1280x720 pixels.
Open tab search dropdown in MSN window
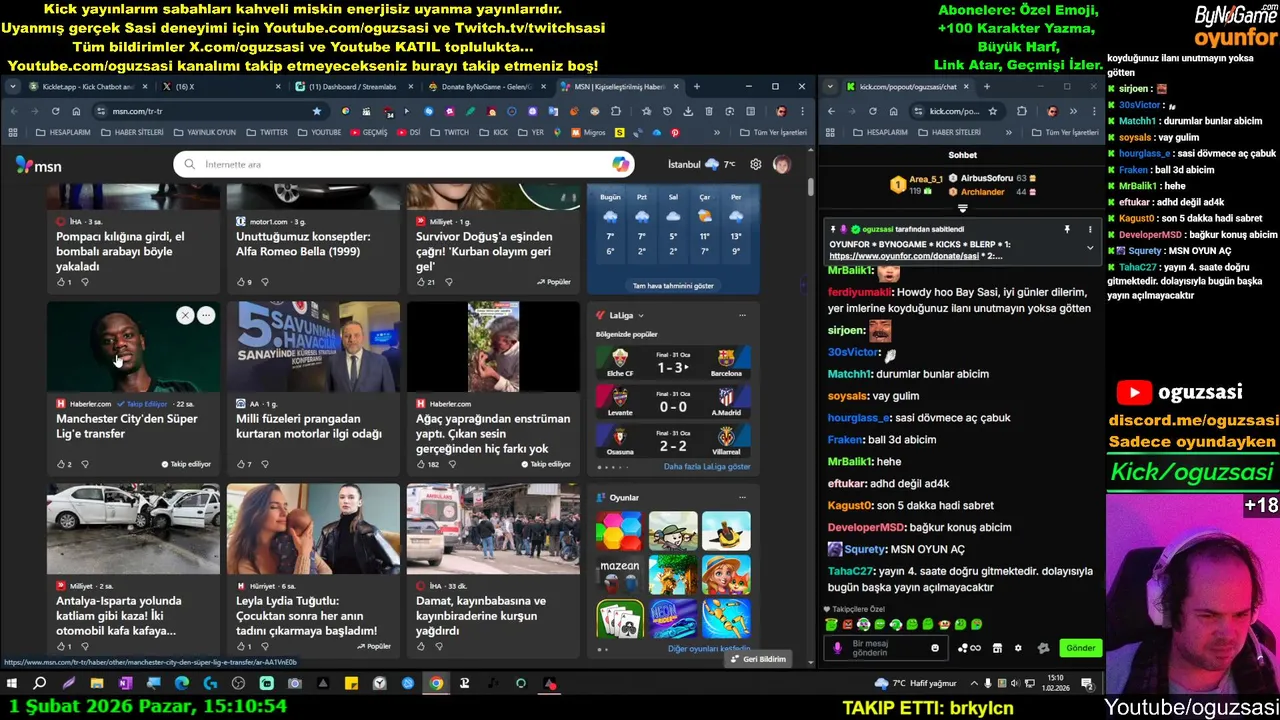click(x=13, y=87)
